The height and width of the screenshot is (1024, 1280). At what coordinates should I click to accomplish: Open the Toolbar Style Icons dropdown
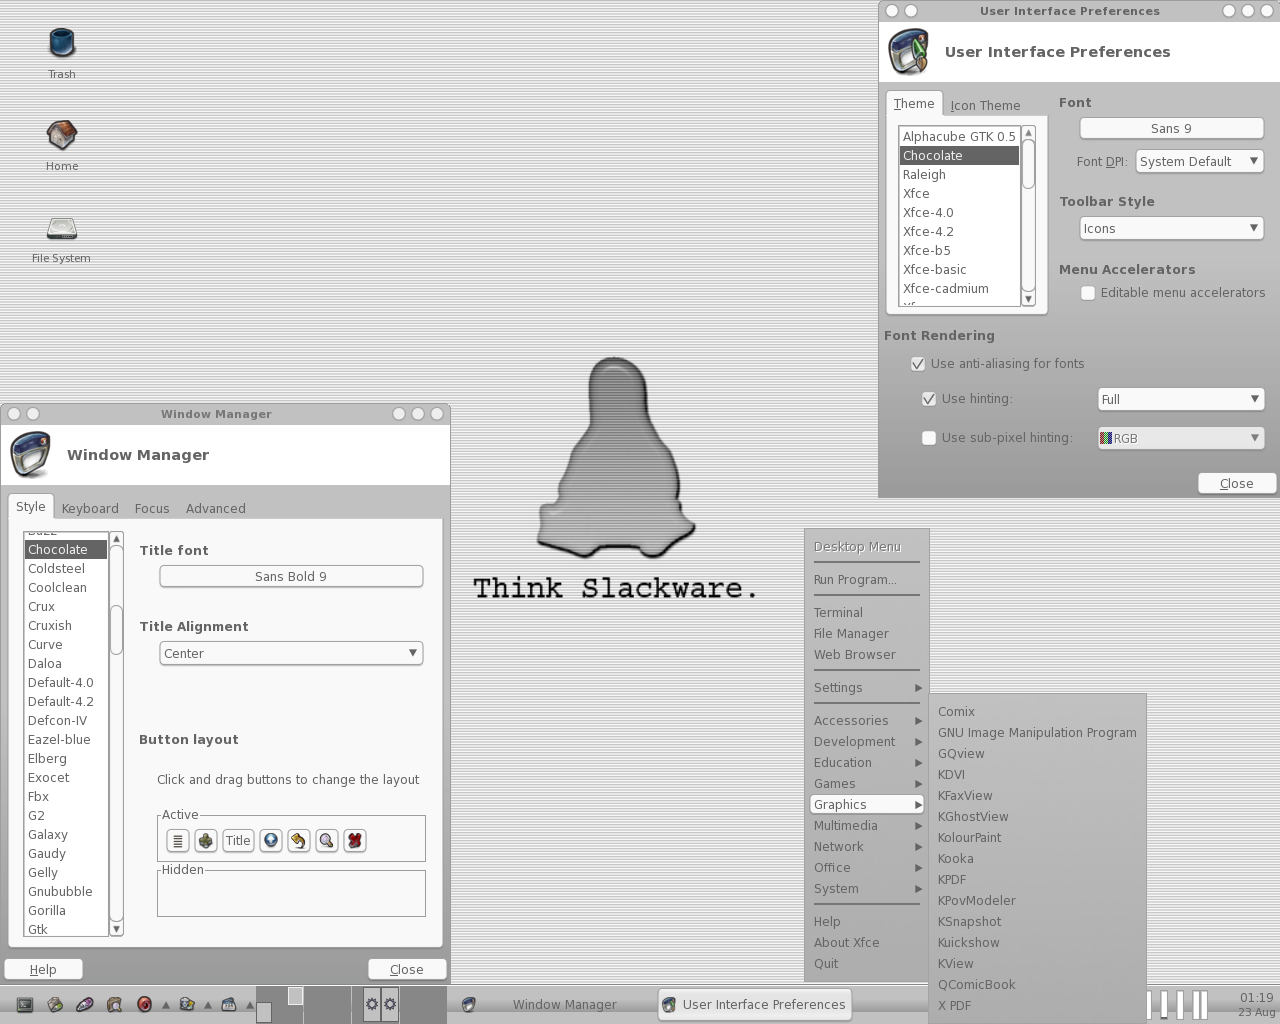coord(1172,228)
